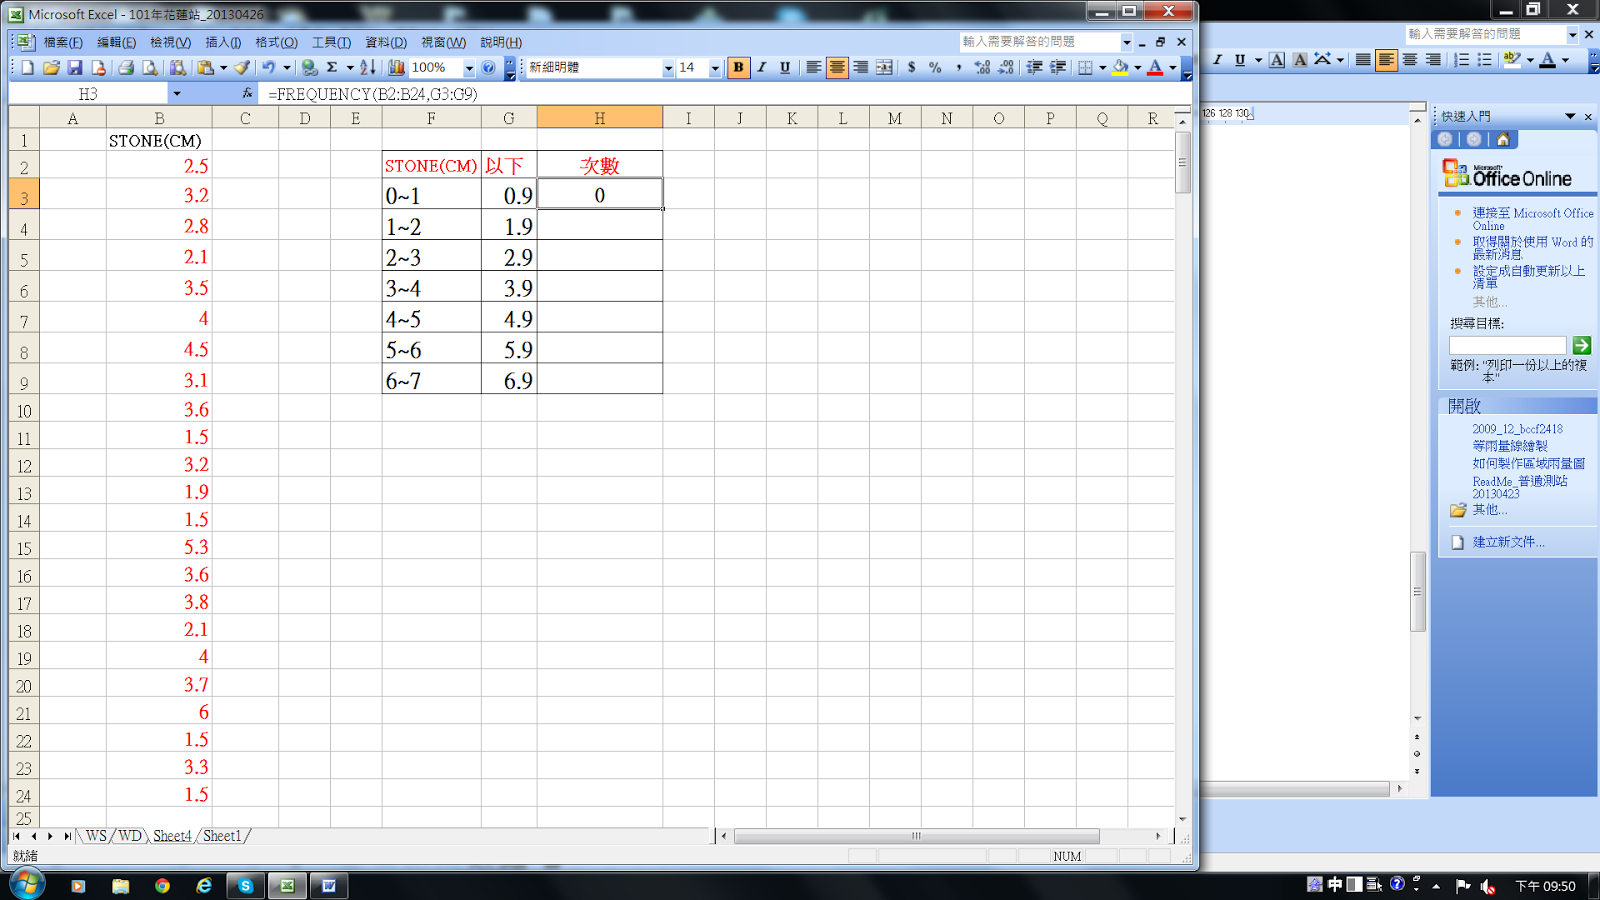Toggle right alignment in Excel
Image resolution: width=1600 pixels, height=900 pixels.
(860, 68)
